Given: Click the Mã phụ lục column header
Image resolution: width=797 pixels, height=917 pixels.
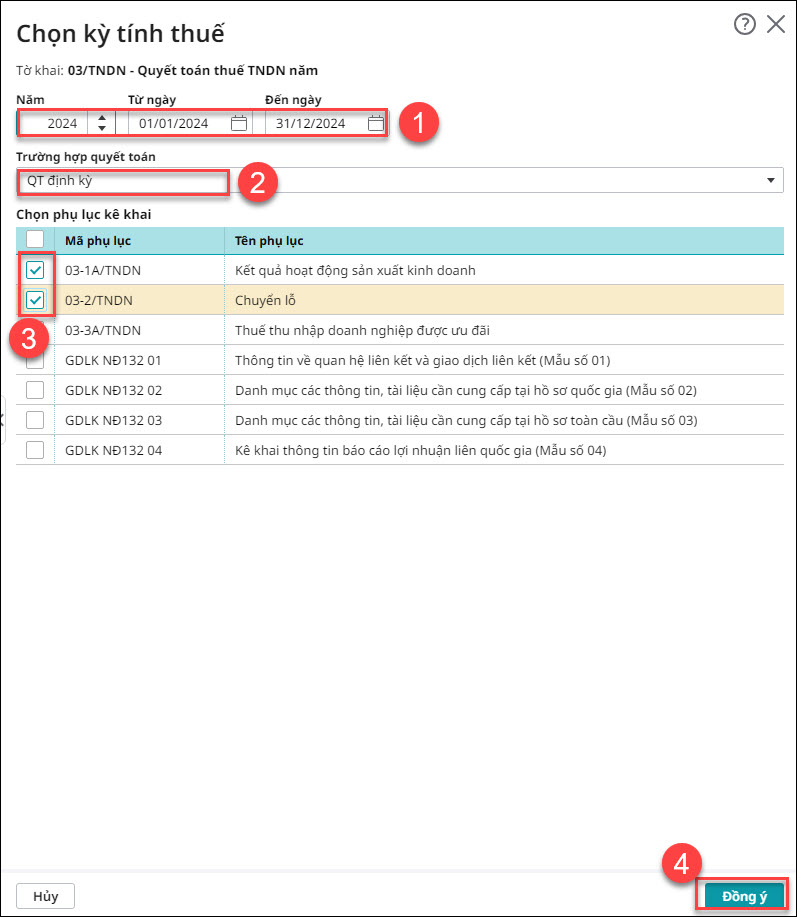Looking at the screenshot, I should tap(140, 241).
